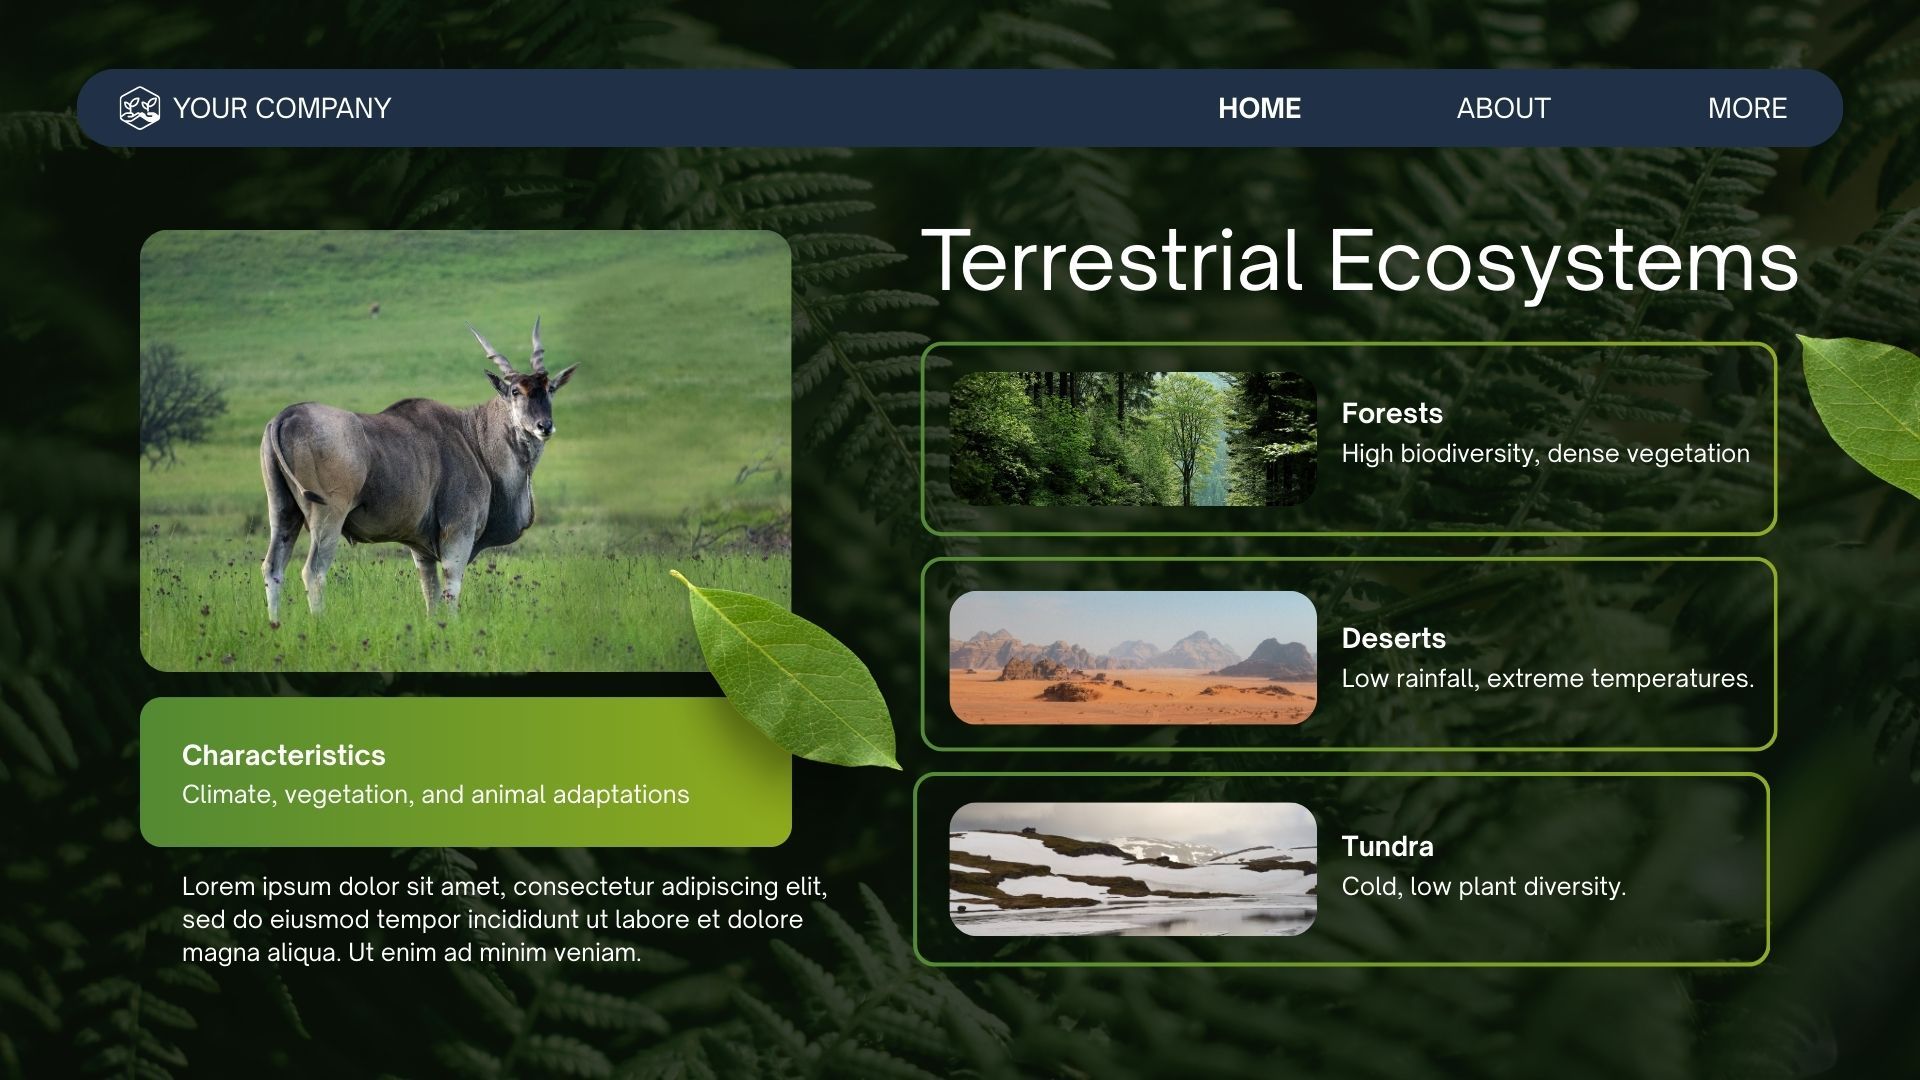Click 'Low rainfall, extreme temperatures' text

pyautogui.click(x=1547, y=679)
